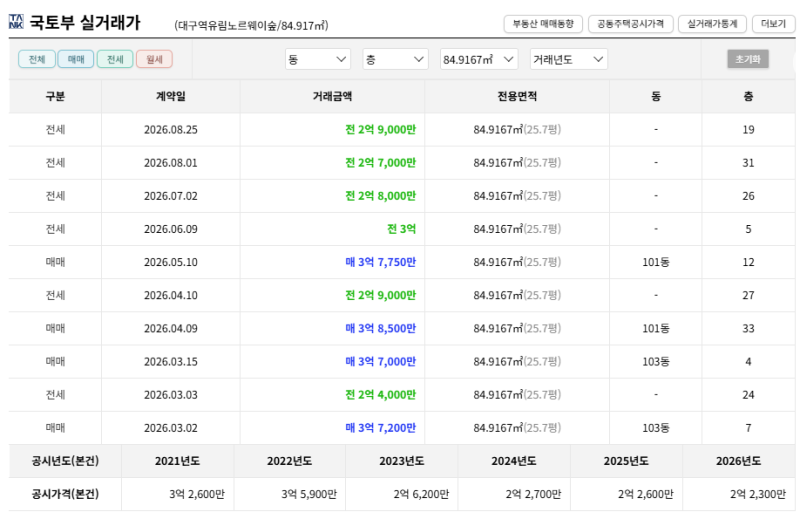Image resolution: width=800 pixels, height=519 pixels.
Task: Click floor value 24
Action: [748, 395]
